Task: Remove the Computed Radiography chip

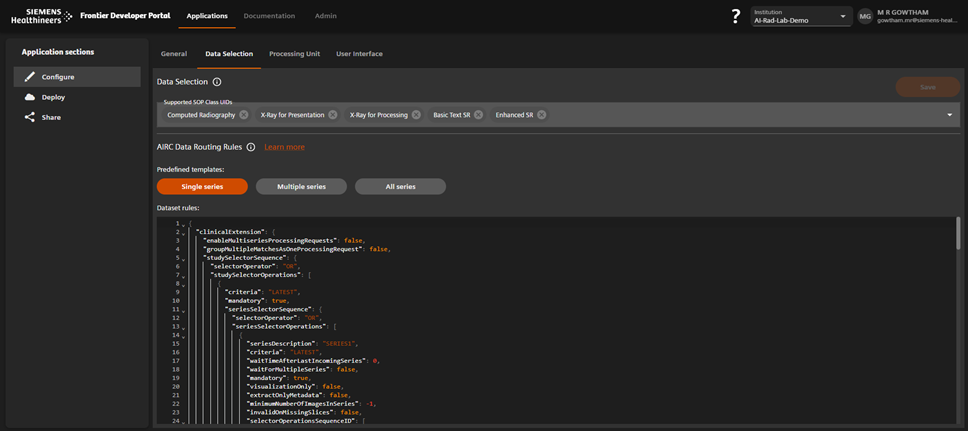Action: [244, 115]
